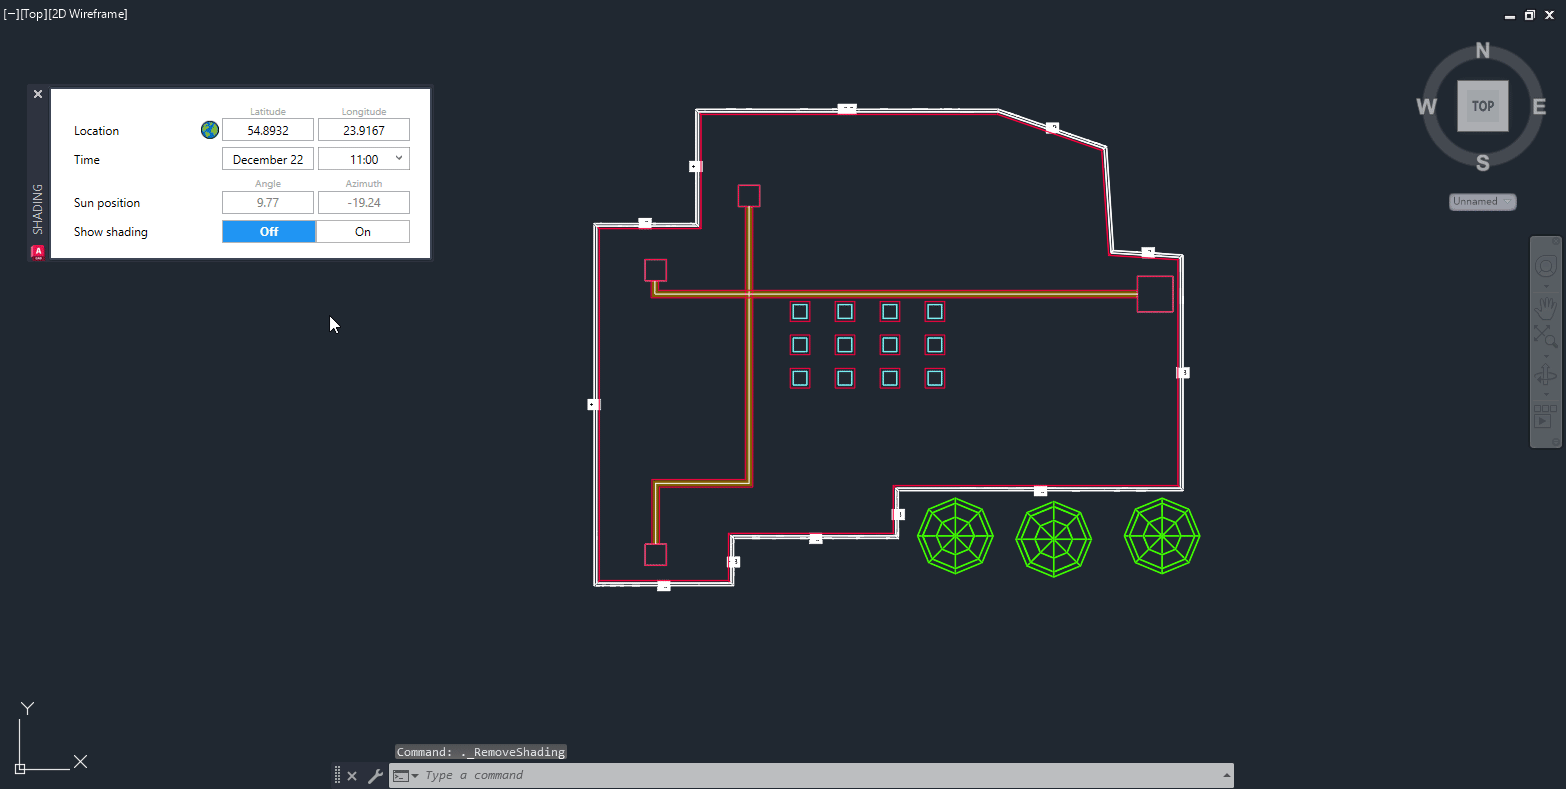Screen dimensions: 1566x789
Task: Click the vertical SHADING palette title
Action: point(38,209)
